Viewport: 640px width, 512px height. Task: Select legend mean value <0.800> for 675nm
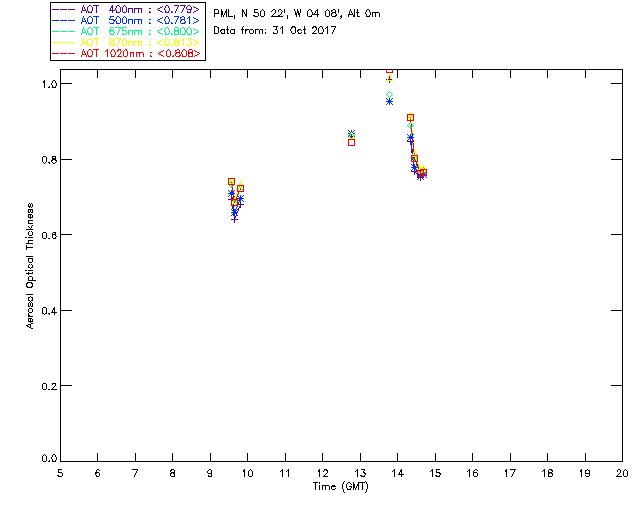click(x=178, y=31)
